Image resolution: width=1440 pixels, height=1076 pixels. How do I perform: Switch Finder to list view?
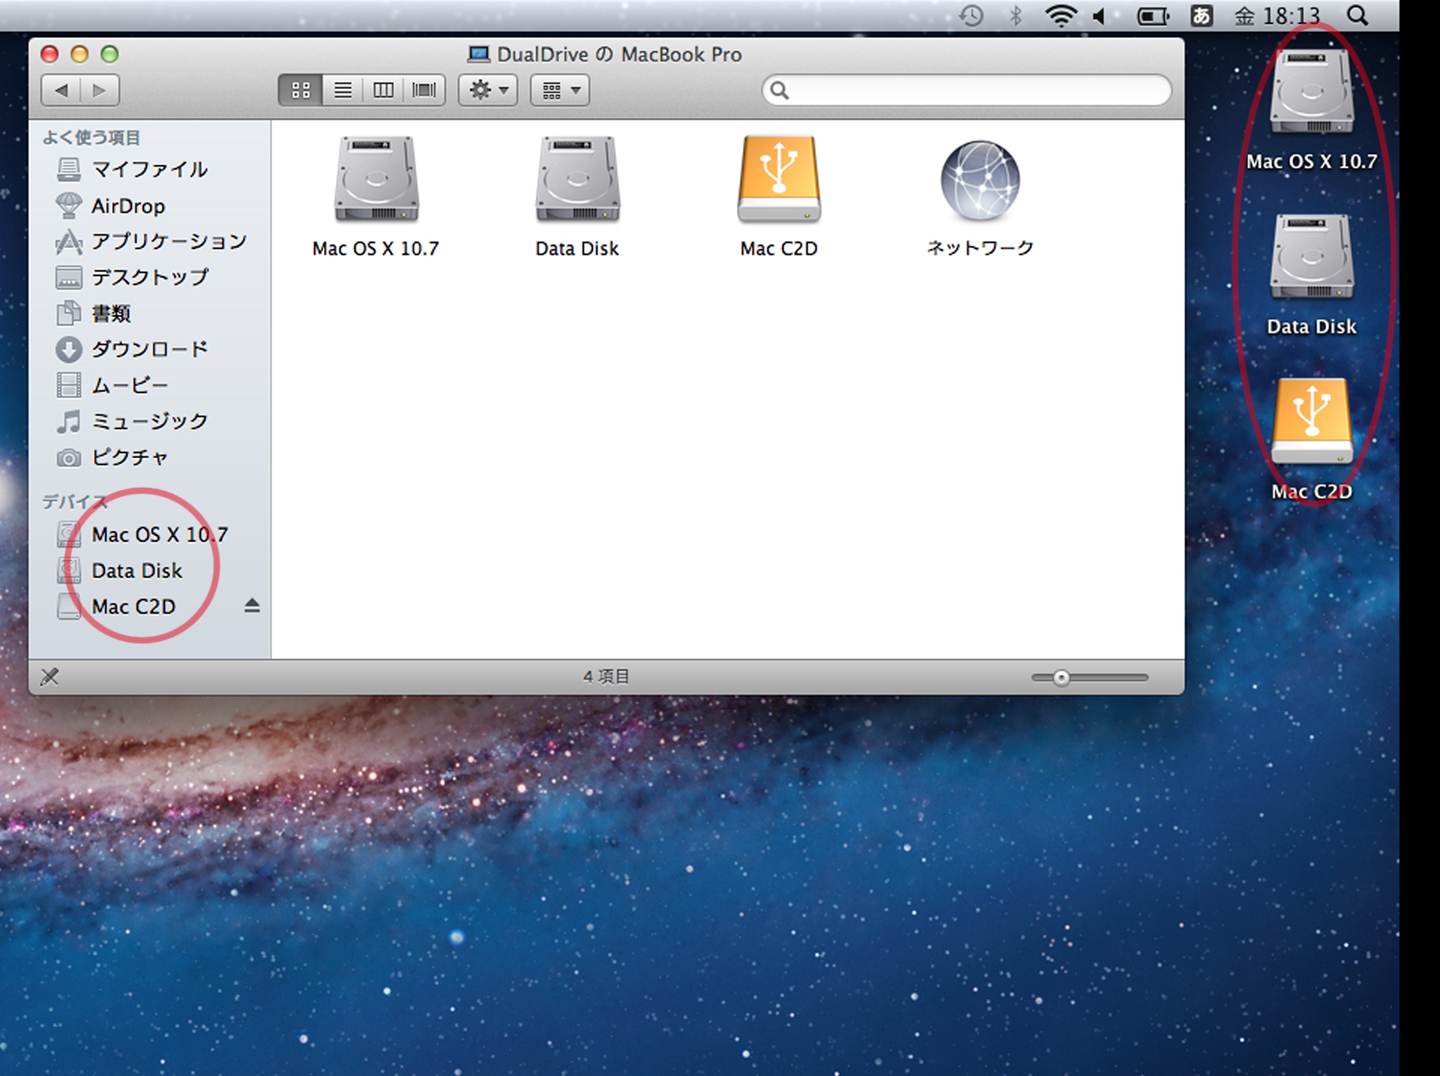[343, 90]
